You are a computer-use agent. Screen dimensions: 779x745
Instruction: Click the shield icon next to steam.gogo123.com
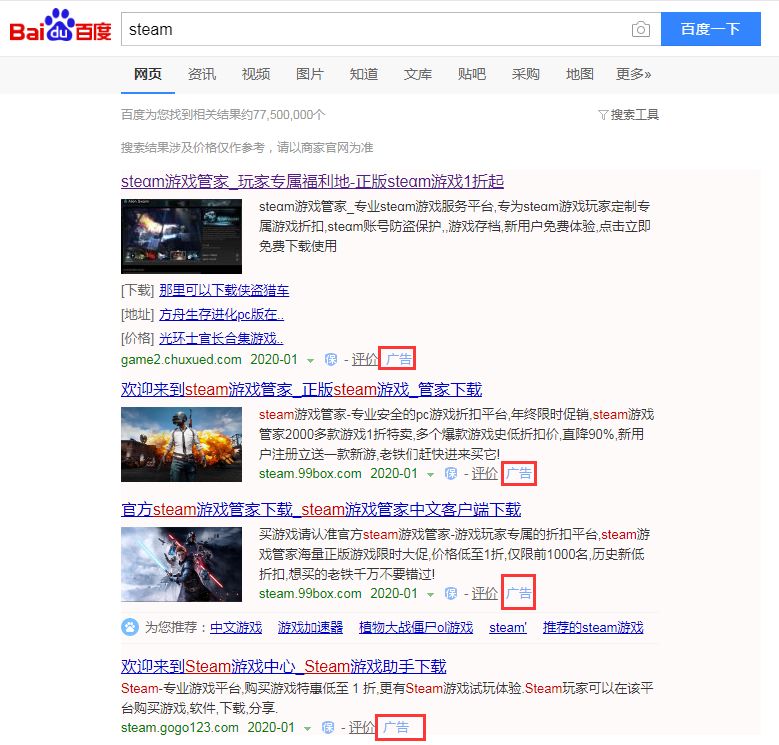point(328,728)
